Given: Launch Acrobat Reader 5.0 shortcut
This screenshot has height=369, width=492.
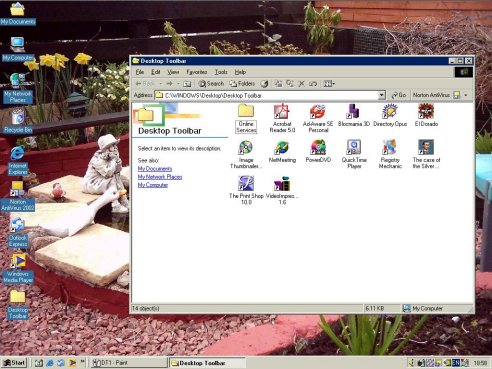Looking at the screenshot, I should tap(282, 118).
